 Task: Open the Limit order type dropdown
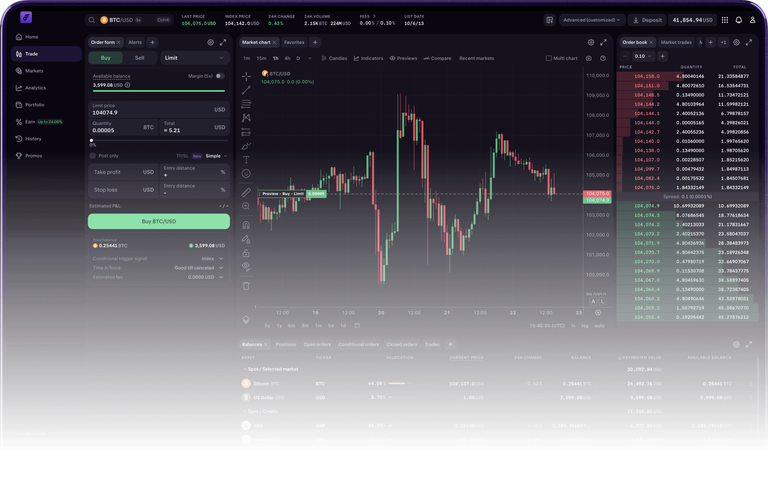[x=195, y=58]
